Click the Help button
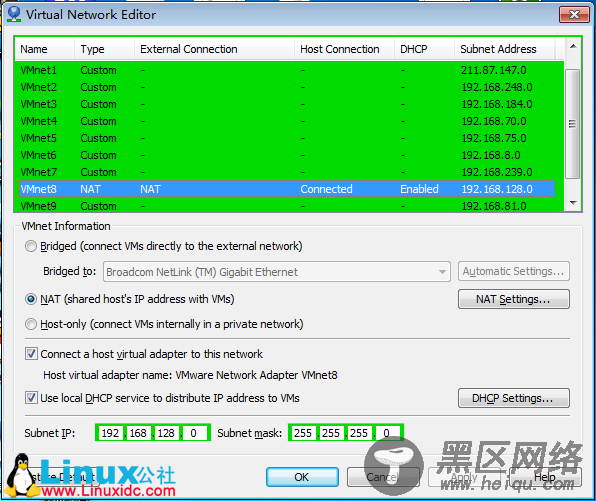 [545, 477]
